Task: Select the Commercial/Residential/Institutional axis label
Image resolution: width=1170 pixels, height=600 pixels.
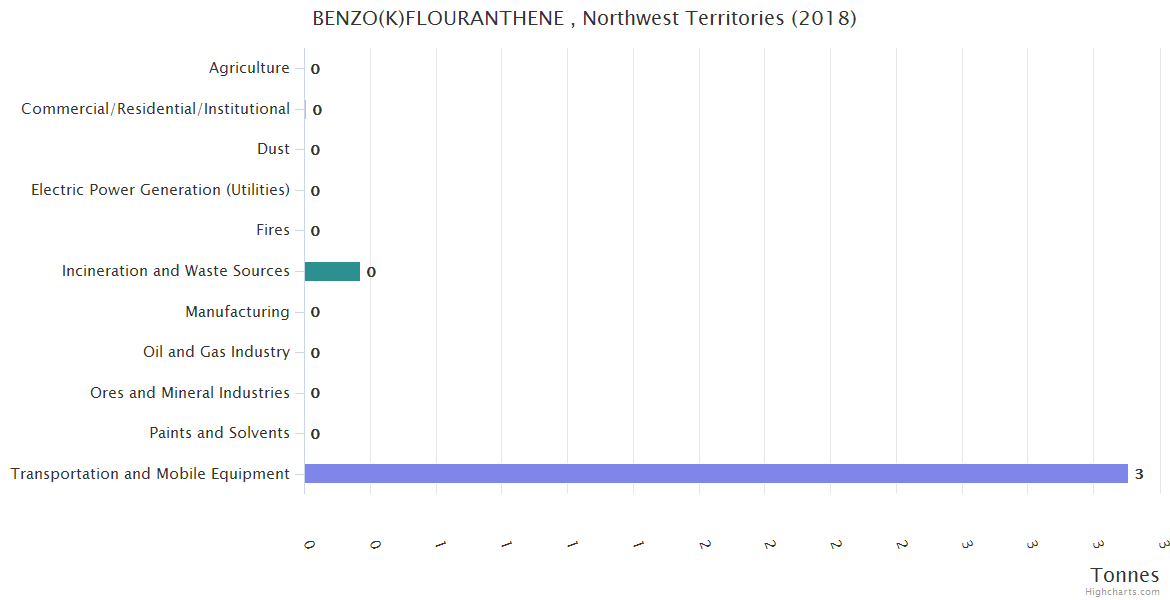Action: [155, 109]
